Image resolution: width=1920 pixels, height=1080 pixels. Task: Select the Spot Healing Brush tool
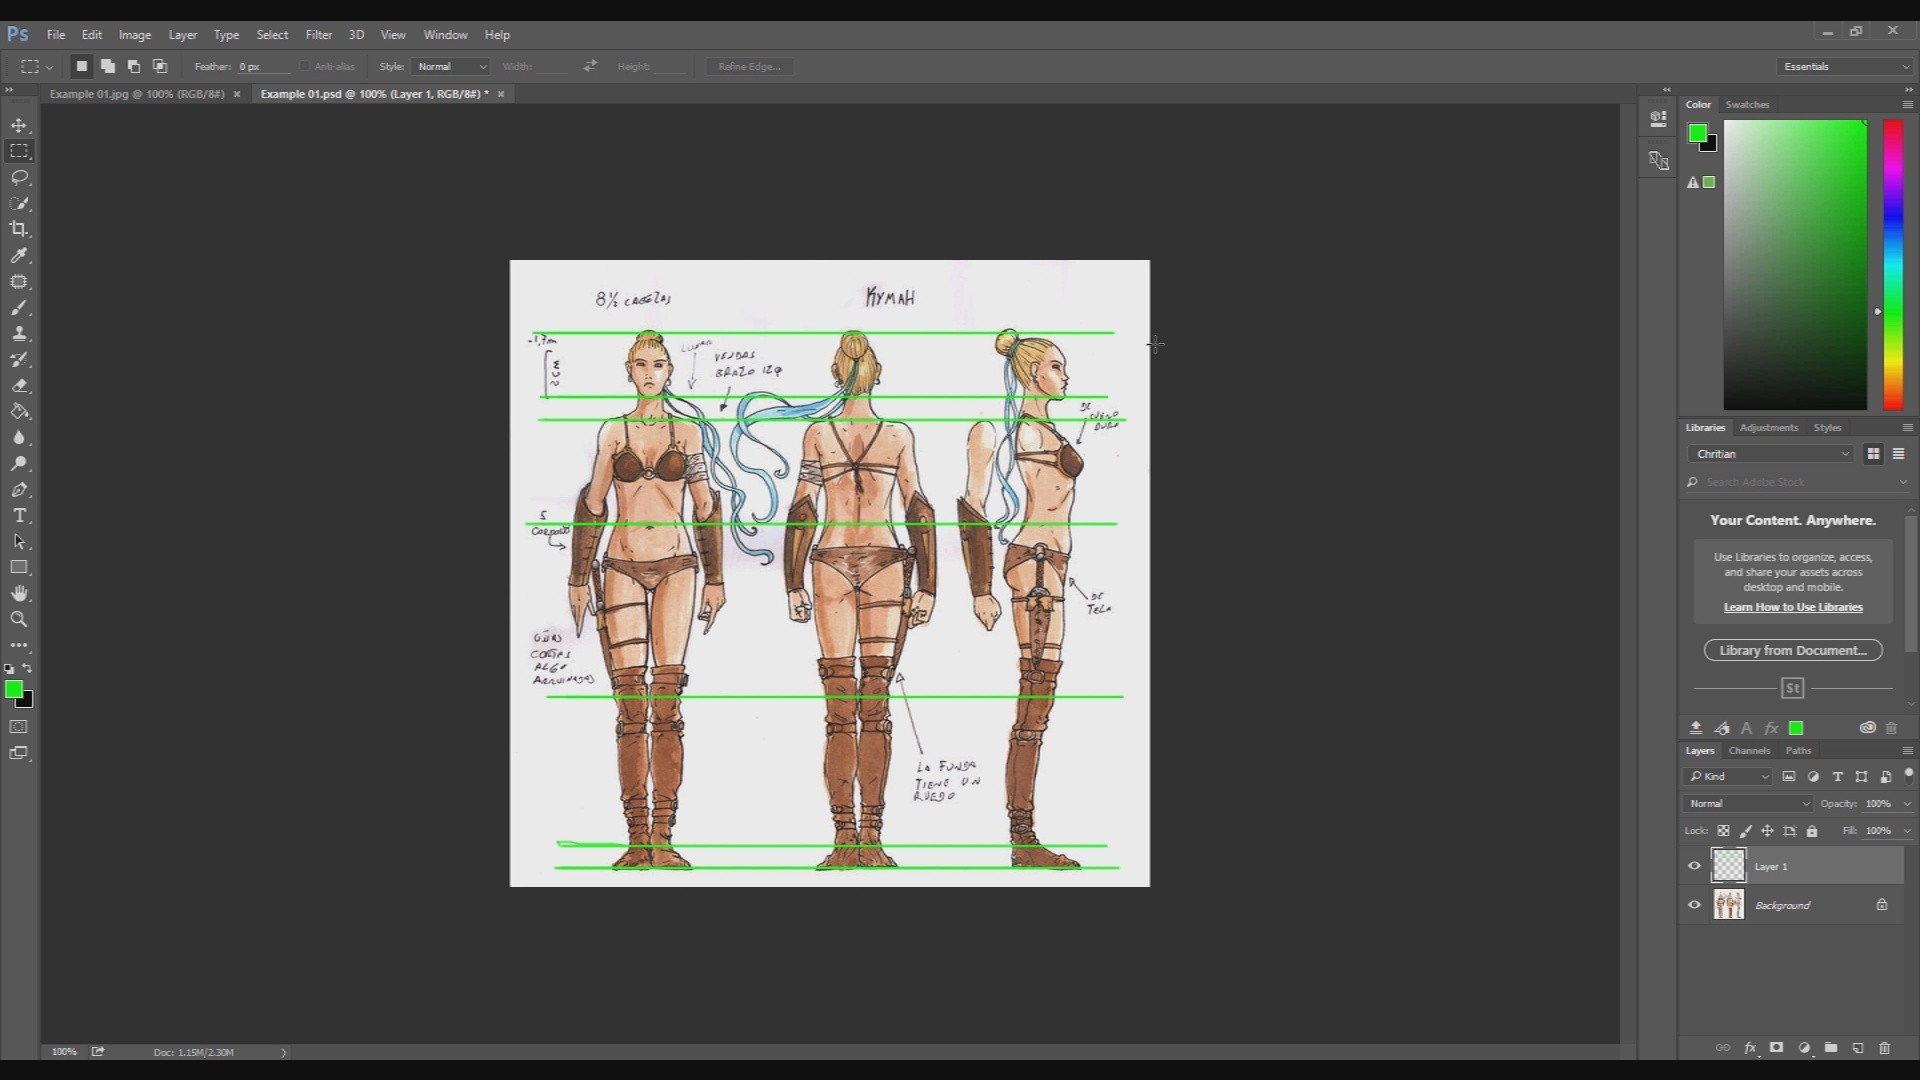point(19,282)
